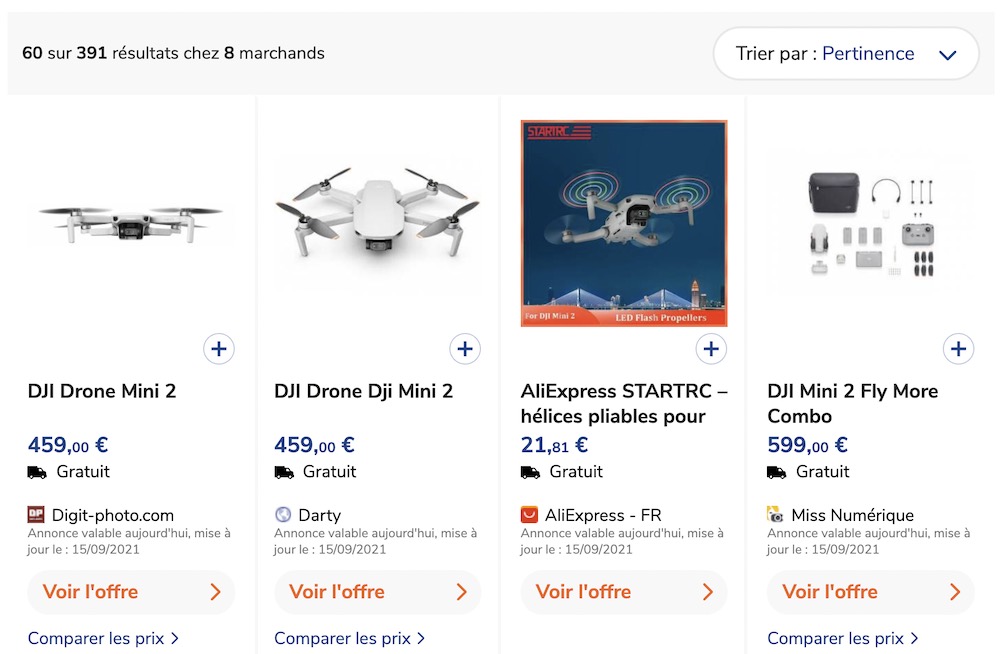Toggle the plus button on DJI Drone Mini 2
The width and height of the screenshot is (1000, 654).
click(218, 348)
